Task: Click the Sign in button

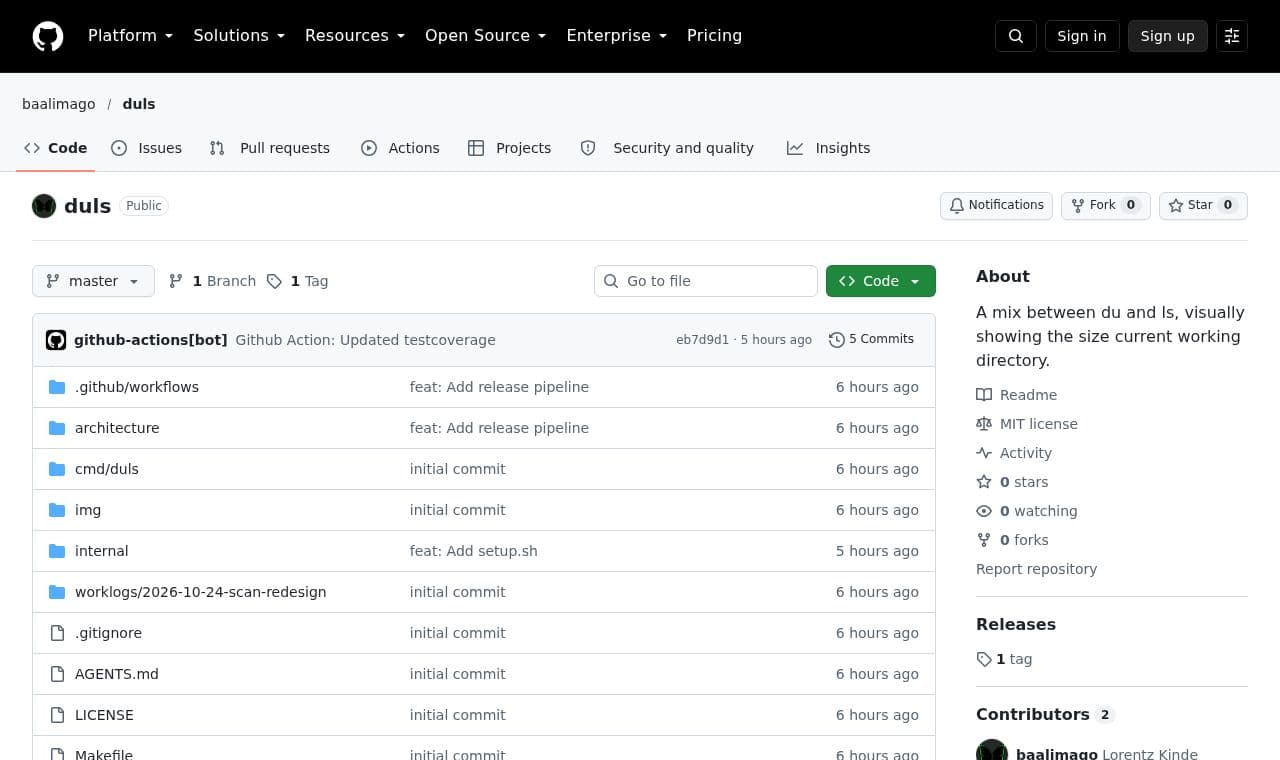Action: pyautogui.click(x=1082, y=36)
